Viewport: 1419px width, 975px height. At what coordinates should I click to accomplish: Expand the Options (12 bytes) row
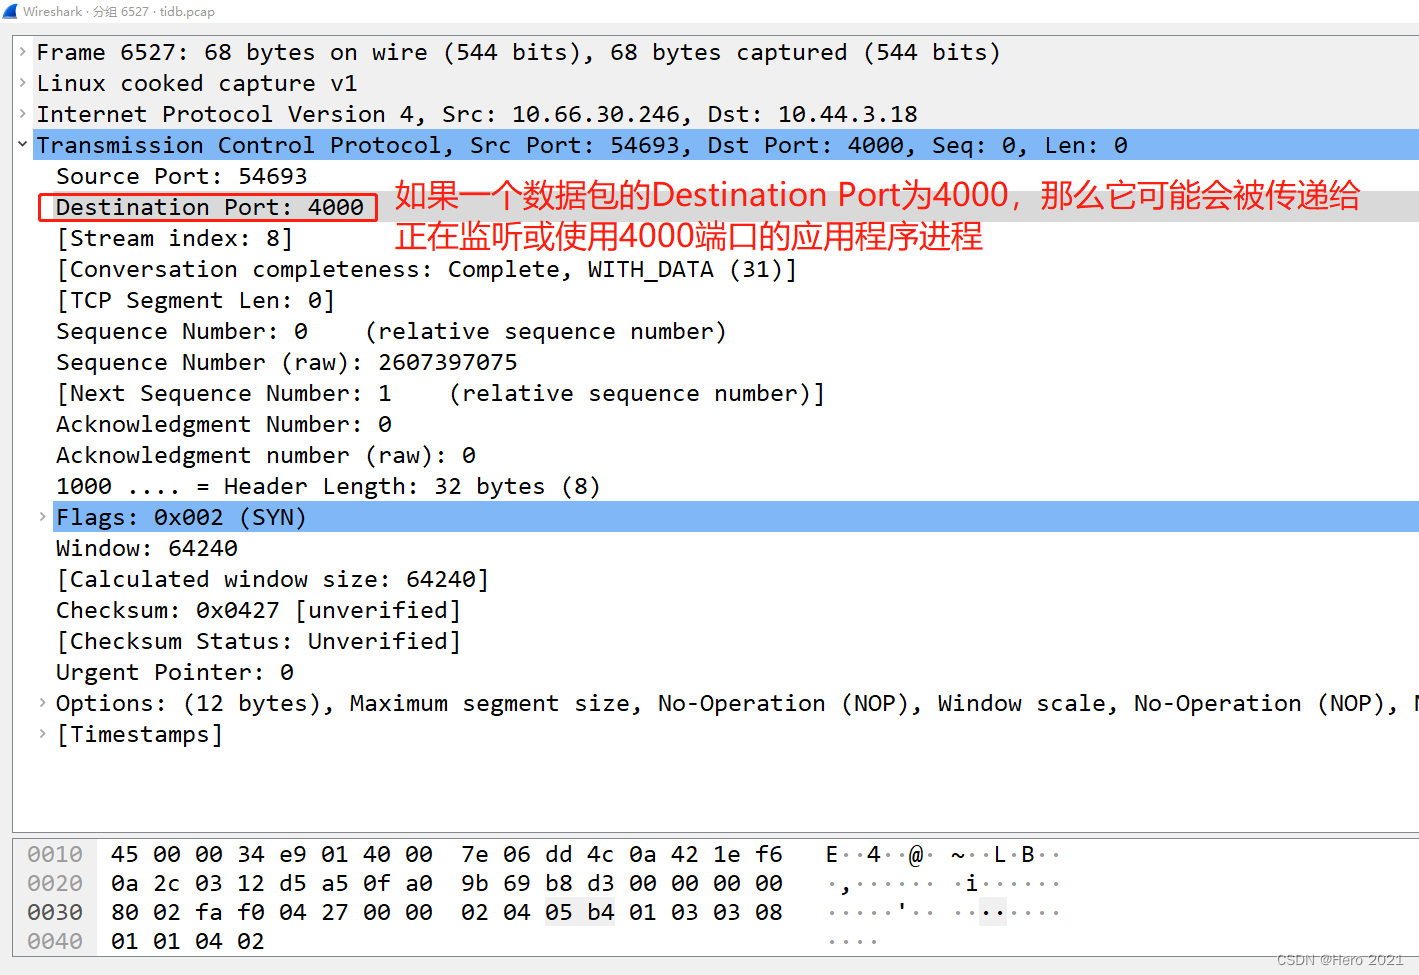tap(42, 703)
